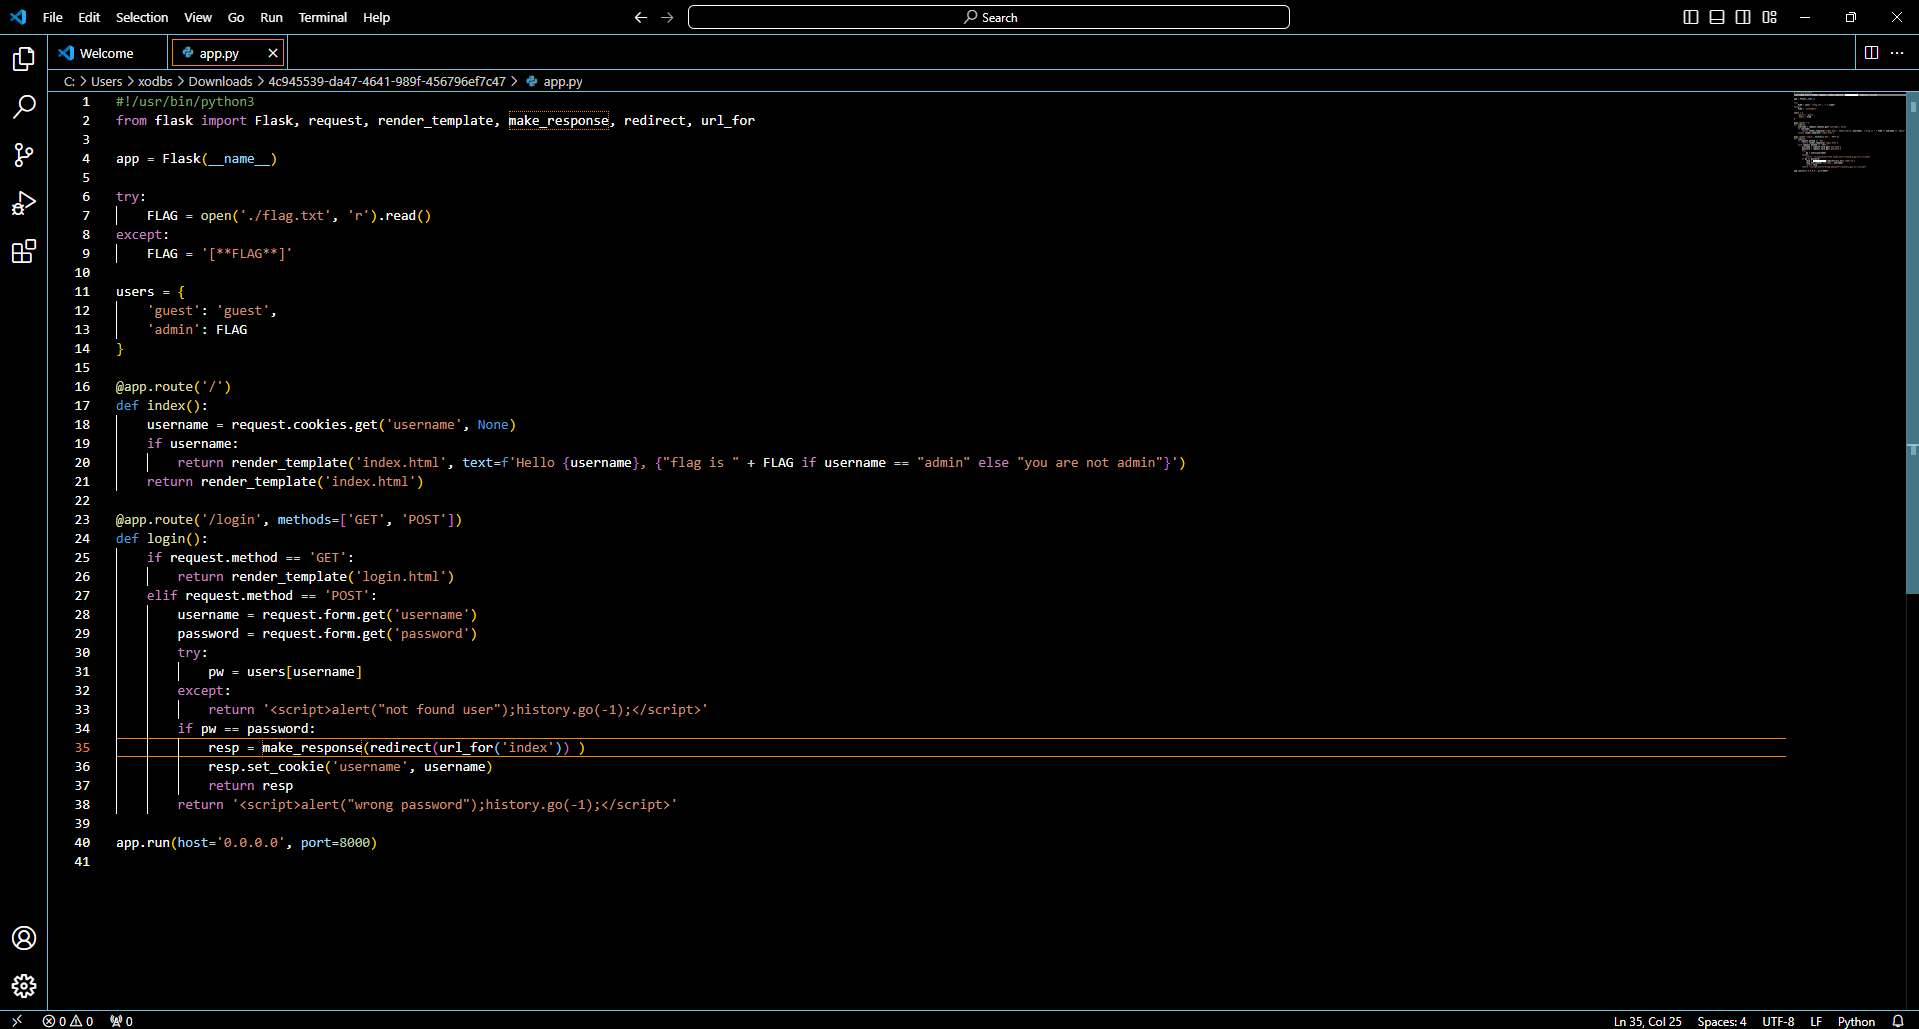Click the 'return resp' line
The width and height of the screenshot is (1919, 1029).
pyautogui.click(x=251, y=786)
